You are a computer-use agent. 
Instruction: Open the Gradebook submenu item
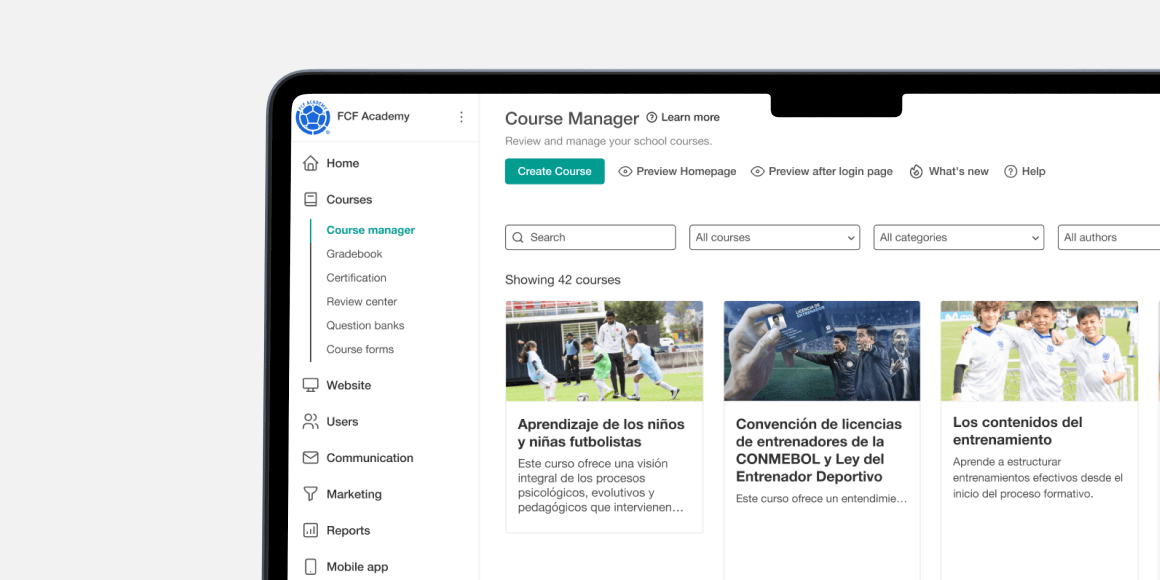click(354, 254)
